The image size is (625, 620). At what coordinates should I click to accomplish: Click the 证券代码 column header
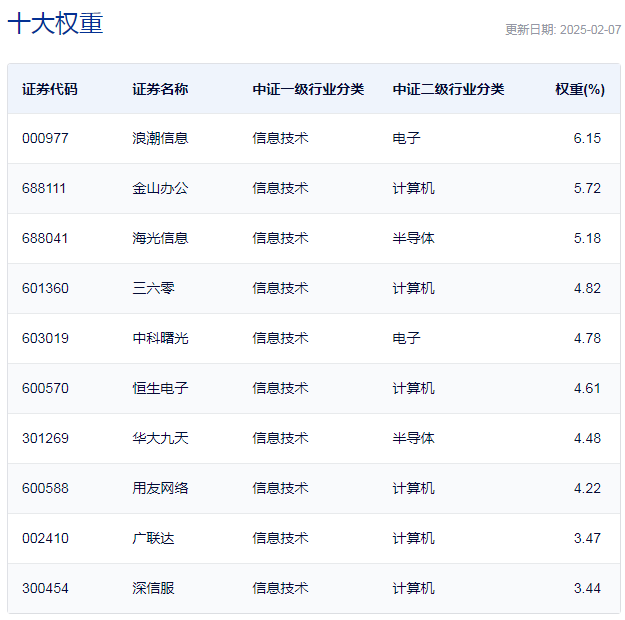click(x=49, y=89)
